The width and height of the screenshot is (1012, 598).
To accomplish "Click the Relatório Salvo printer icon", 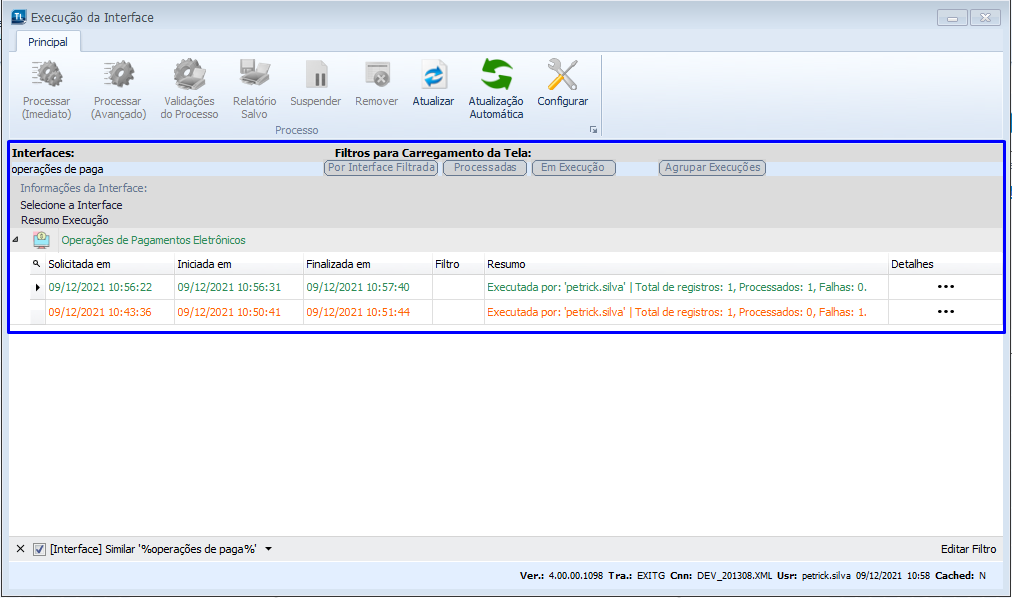I will pyautogui.click(x=254, y=75).
